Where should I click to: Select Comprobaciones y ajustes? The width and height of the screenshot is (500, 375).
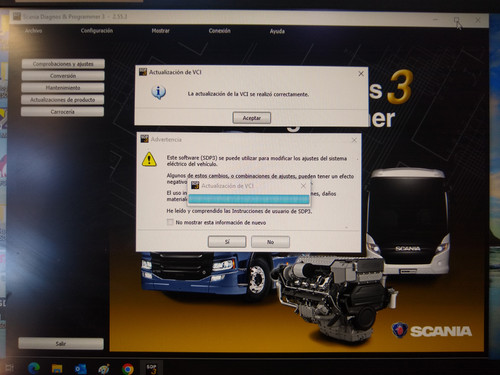click(63, 64)
